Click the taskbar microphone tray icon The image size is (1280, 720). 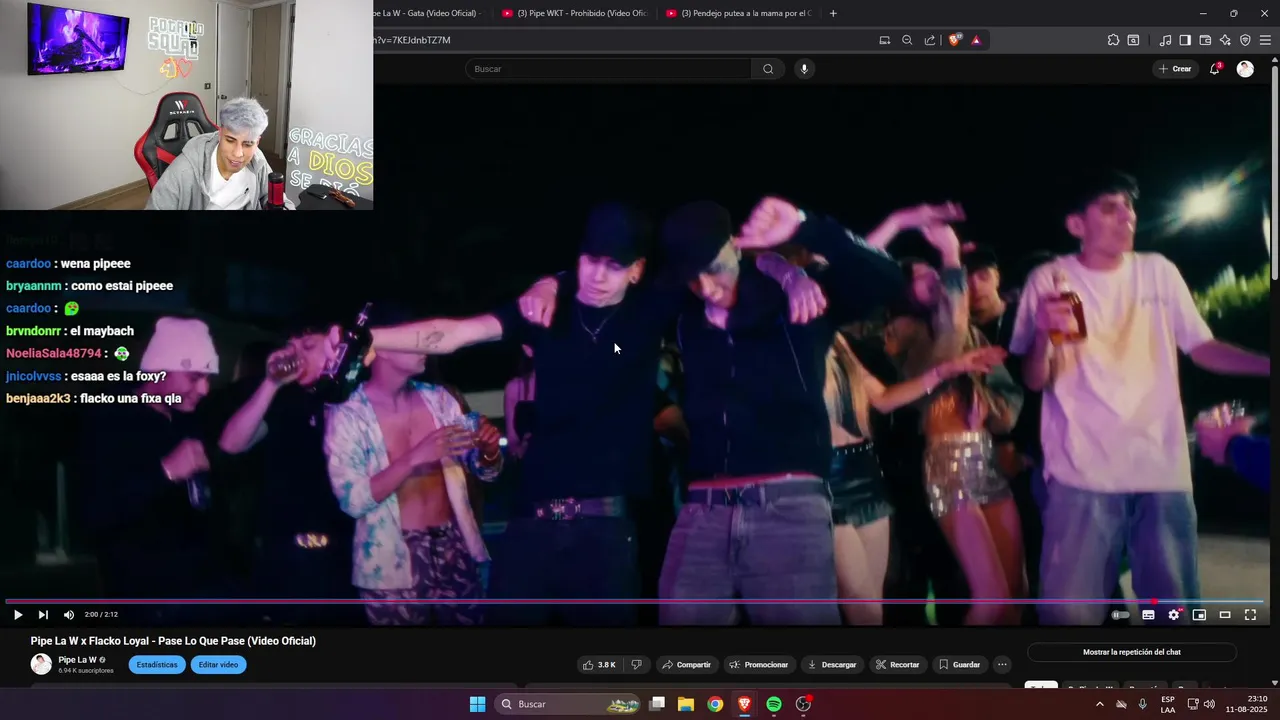1142,704
